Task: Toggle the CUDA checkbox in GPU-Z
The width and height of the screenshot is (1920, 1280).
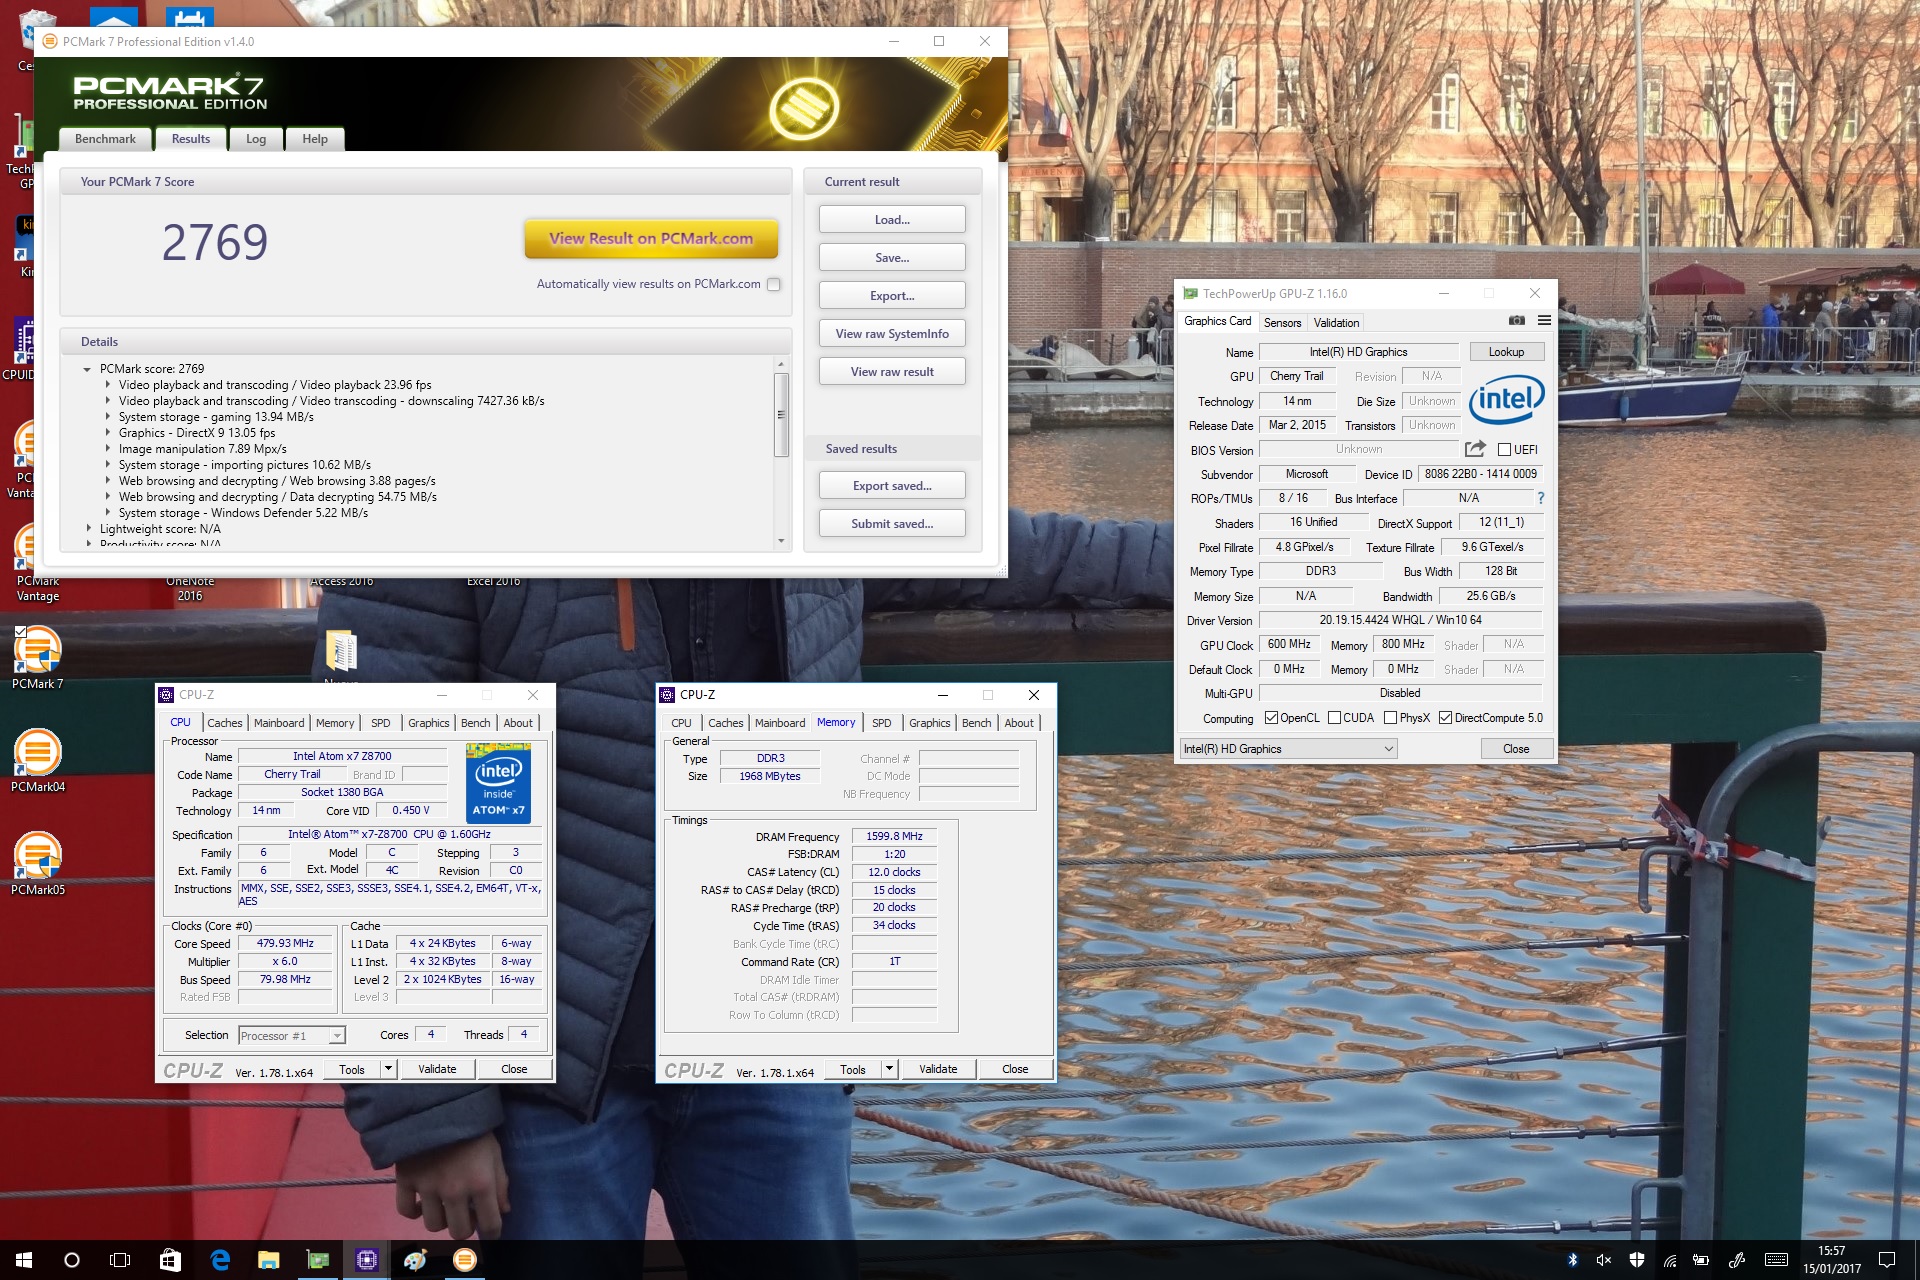Action: [x=1334, y=718]
